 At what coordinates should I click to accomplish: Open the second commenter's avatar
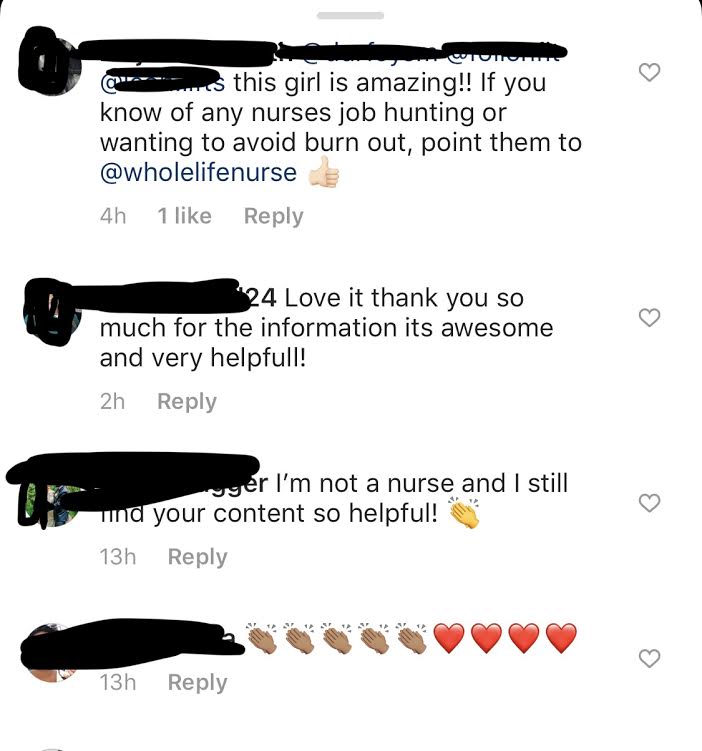pos(53,311)
